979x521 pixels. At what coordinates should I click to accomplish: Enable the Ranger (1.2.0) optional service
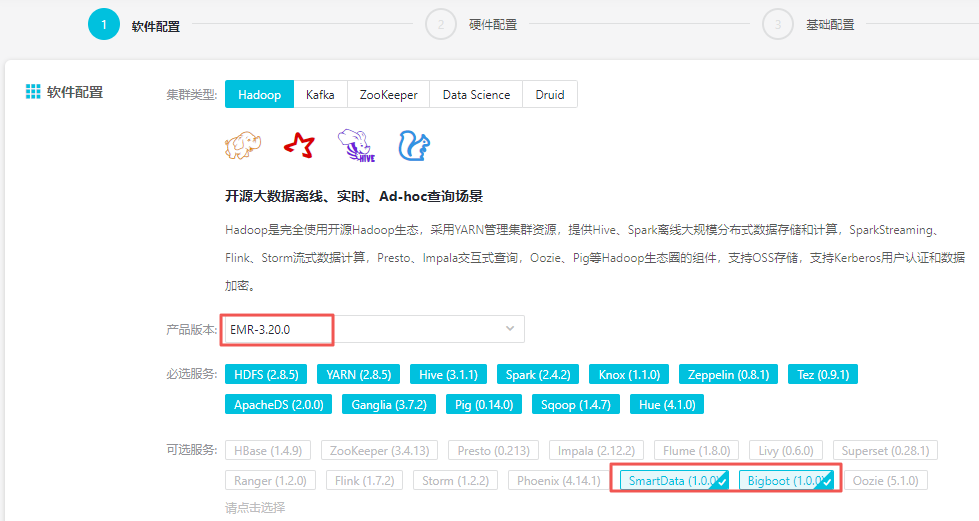[270, 480]
